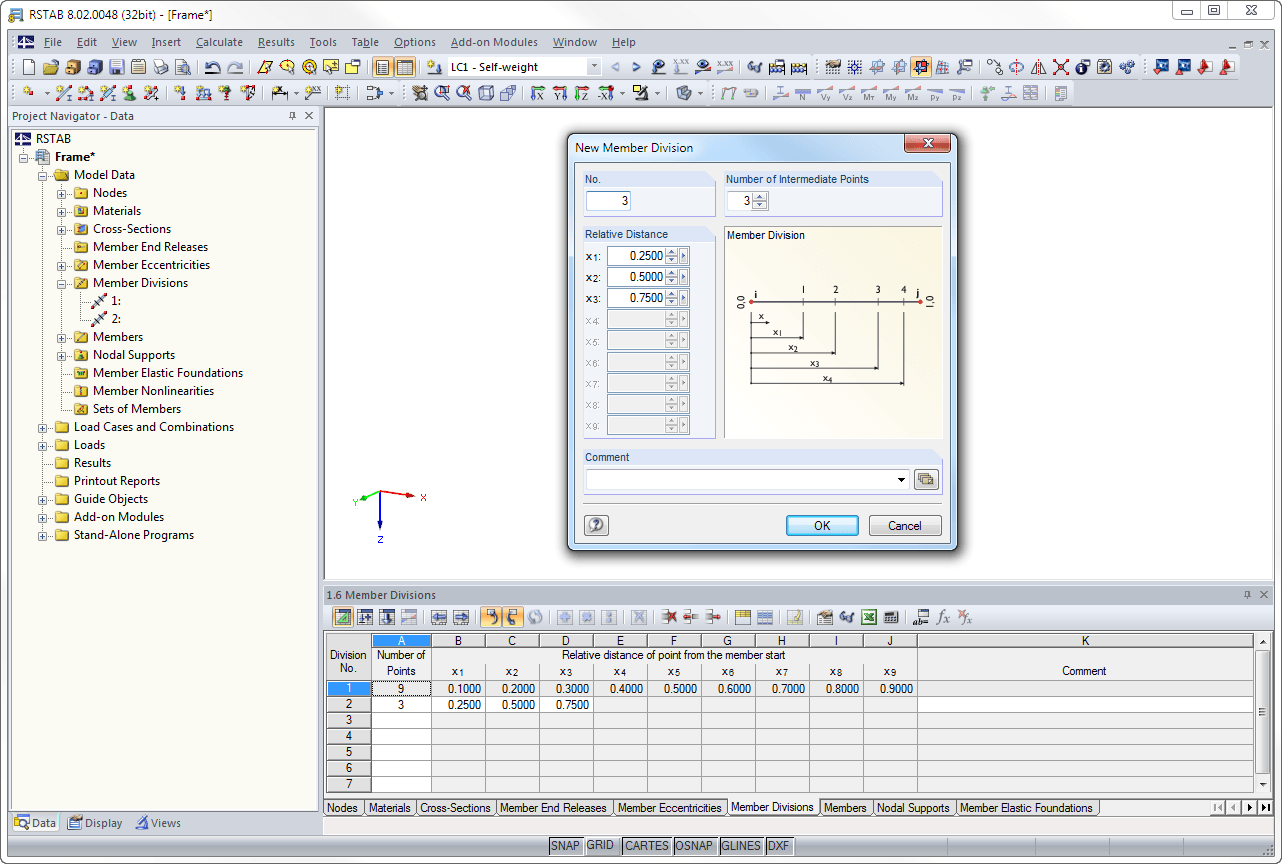1282x864 pixels.
Task: Click the Print icon
Action: coord(160,66)
